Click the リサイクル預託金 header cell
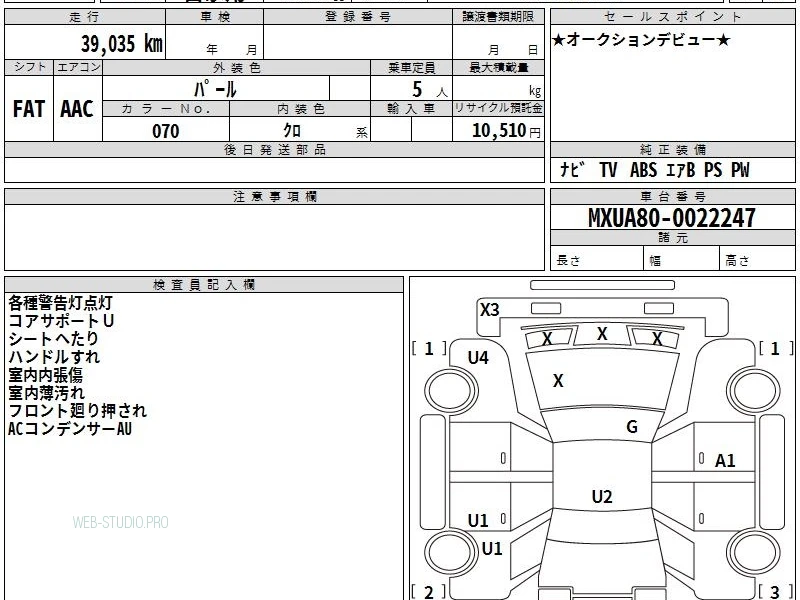 [498, 108]
